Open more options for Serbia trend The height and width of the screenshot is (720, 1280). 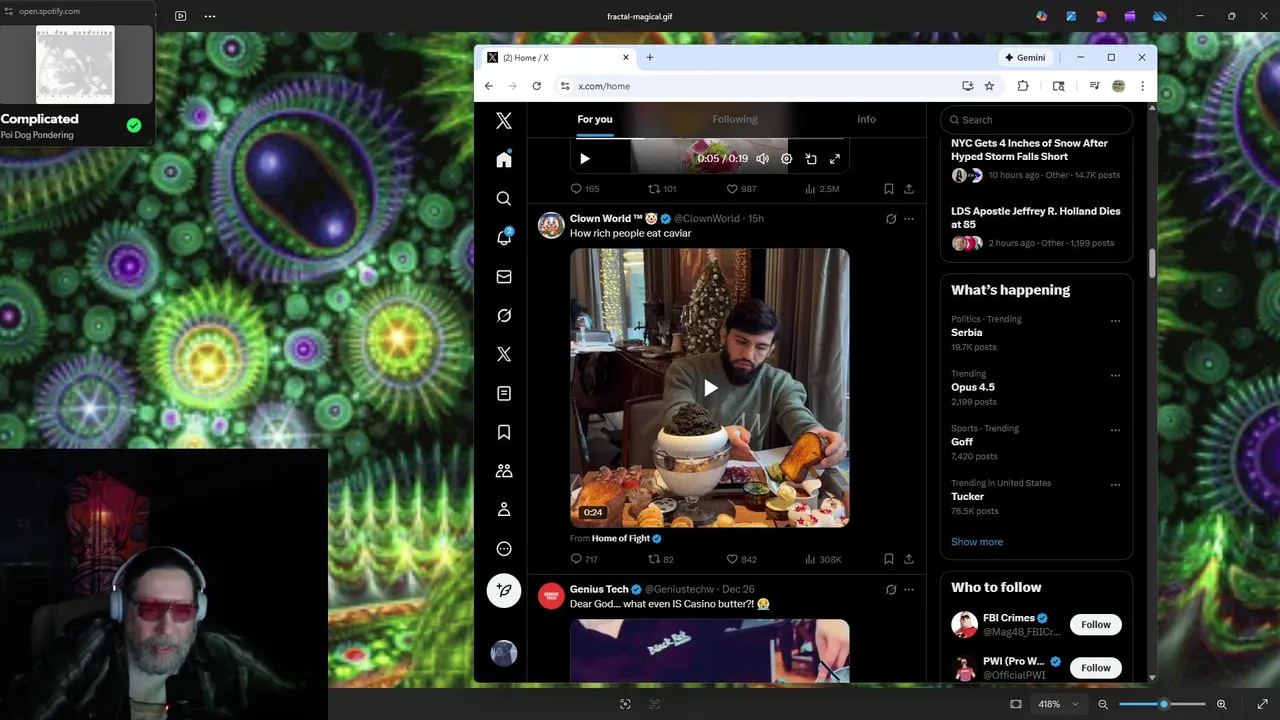[x=1115, y=321]
